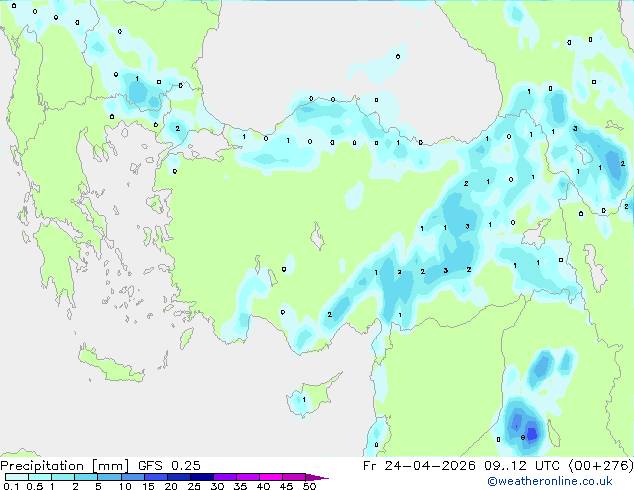Click the "0.5" legend scale label
This screenshot has height=490, width=634.
click(35, 486)
